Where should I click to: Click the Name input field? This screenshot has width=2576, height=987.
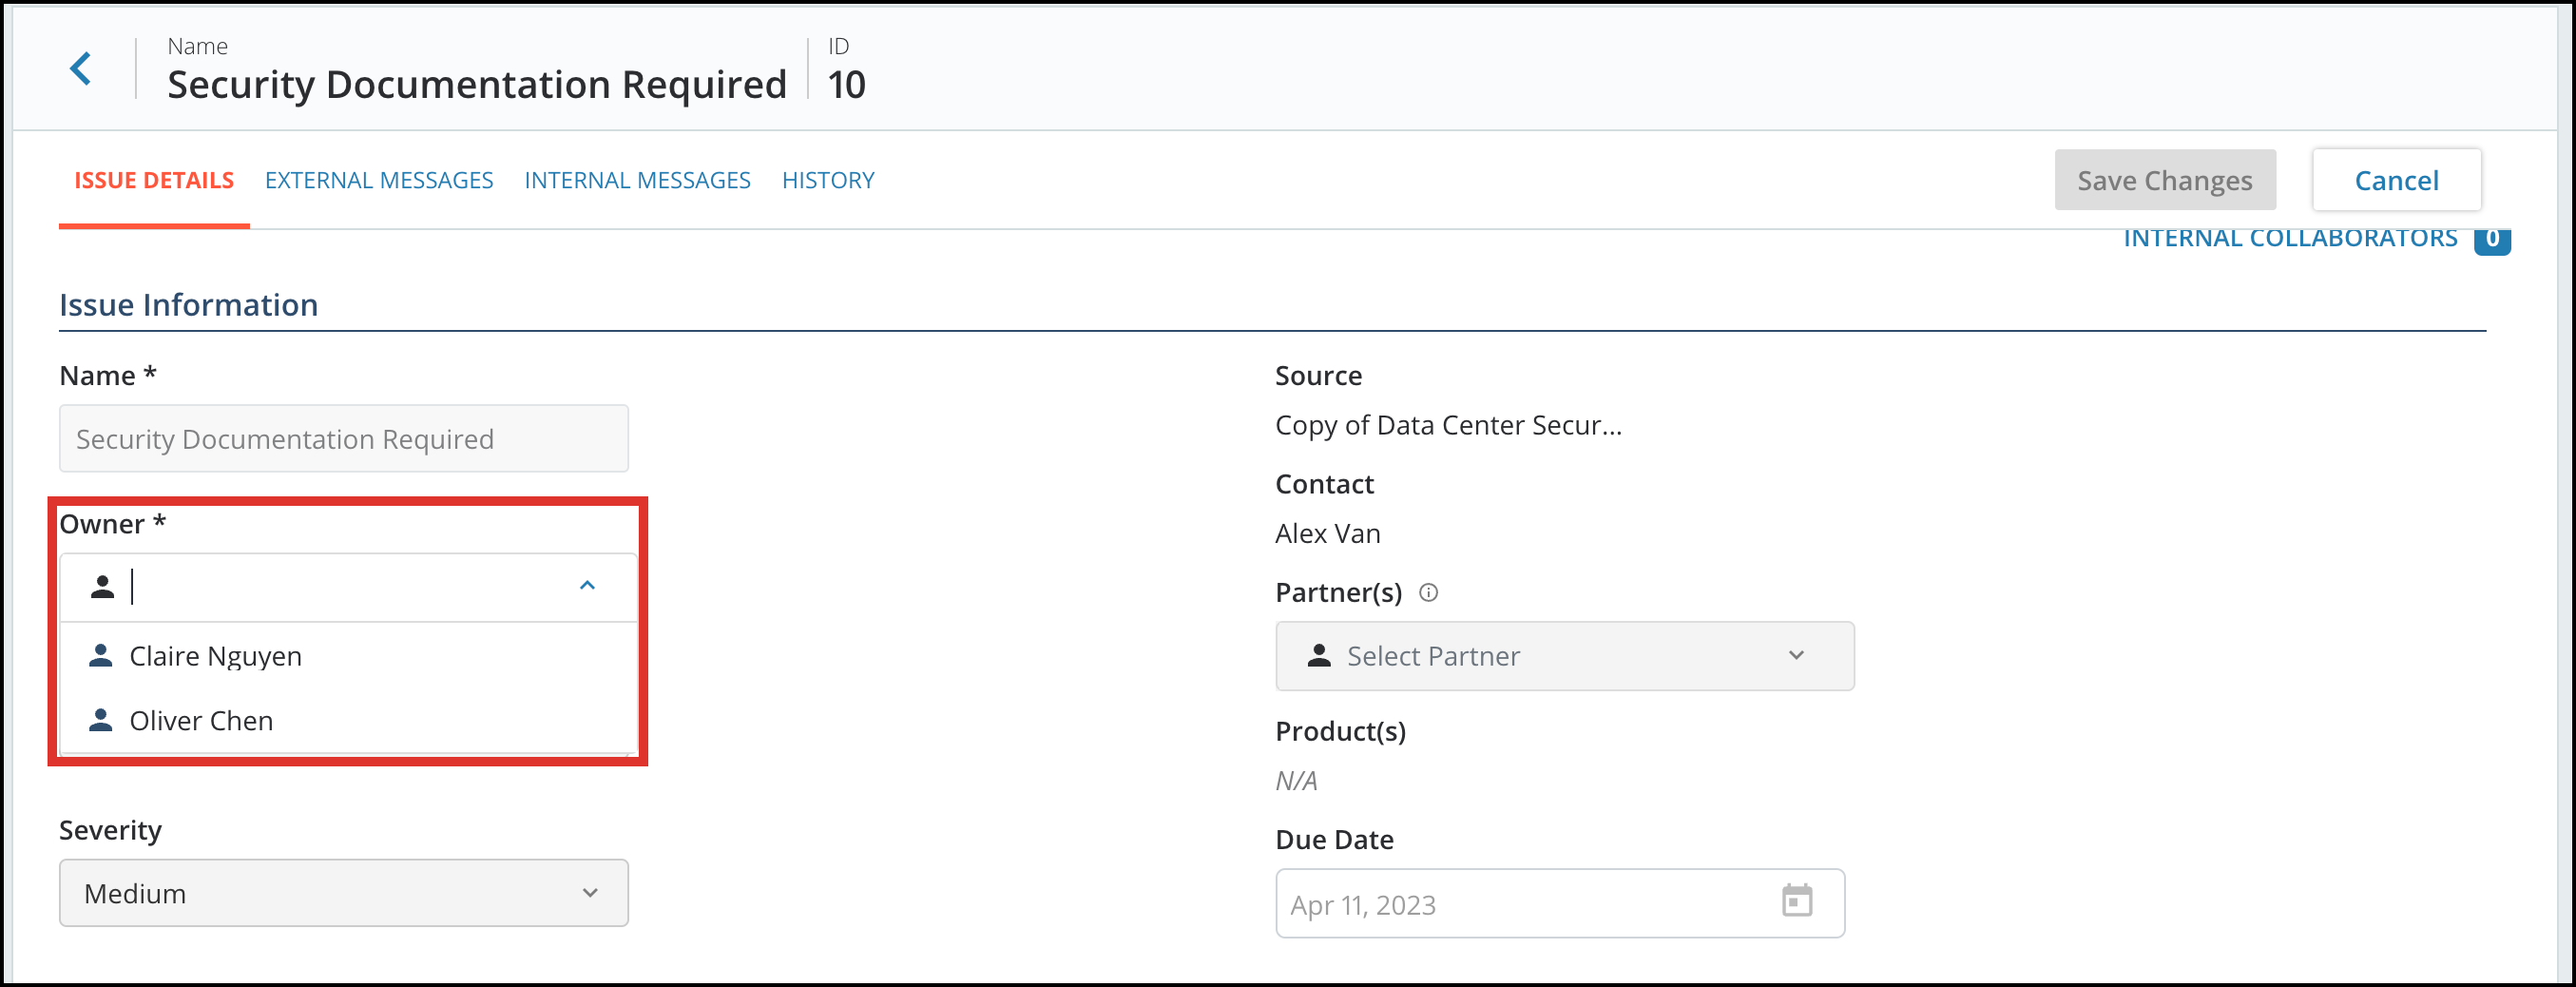tap(343, 438)
